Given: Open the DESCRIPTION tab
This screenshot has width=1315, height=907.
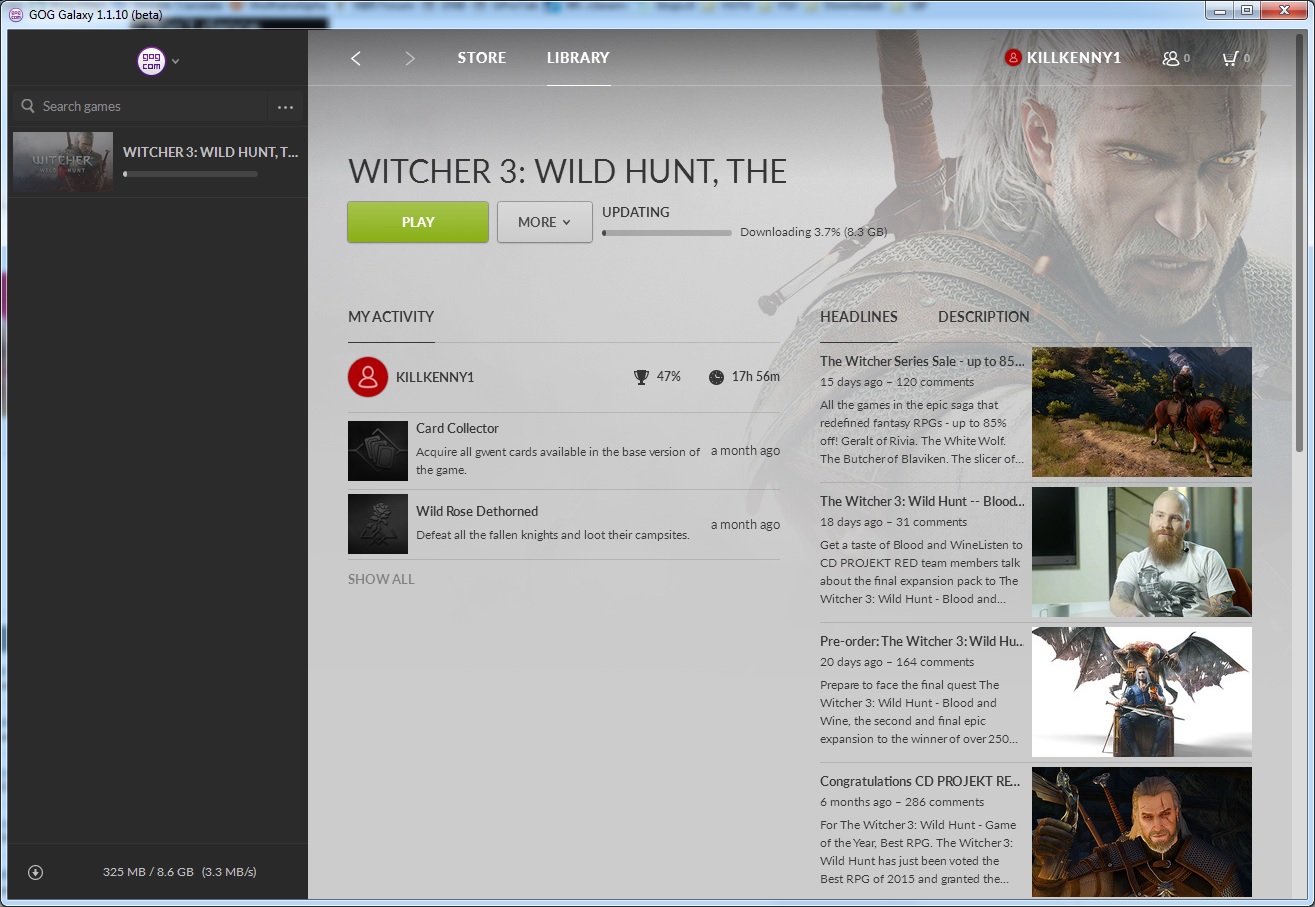Looking at the screenshot, I should coord(983,317).
